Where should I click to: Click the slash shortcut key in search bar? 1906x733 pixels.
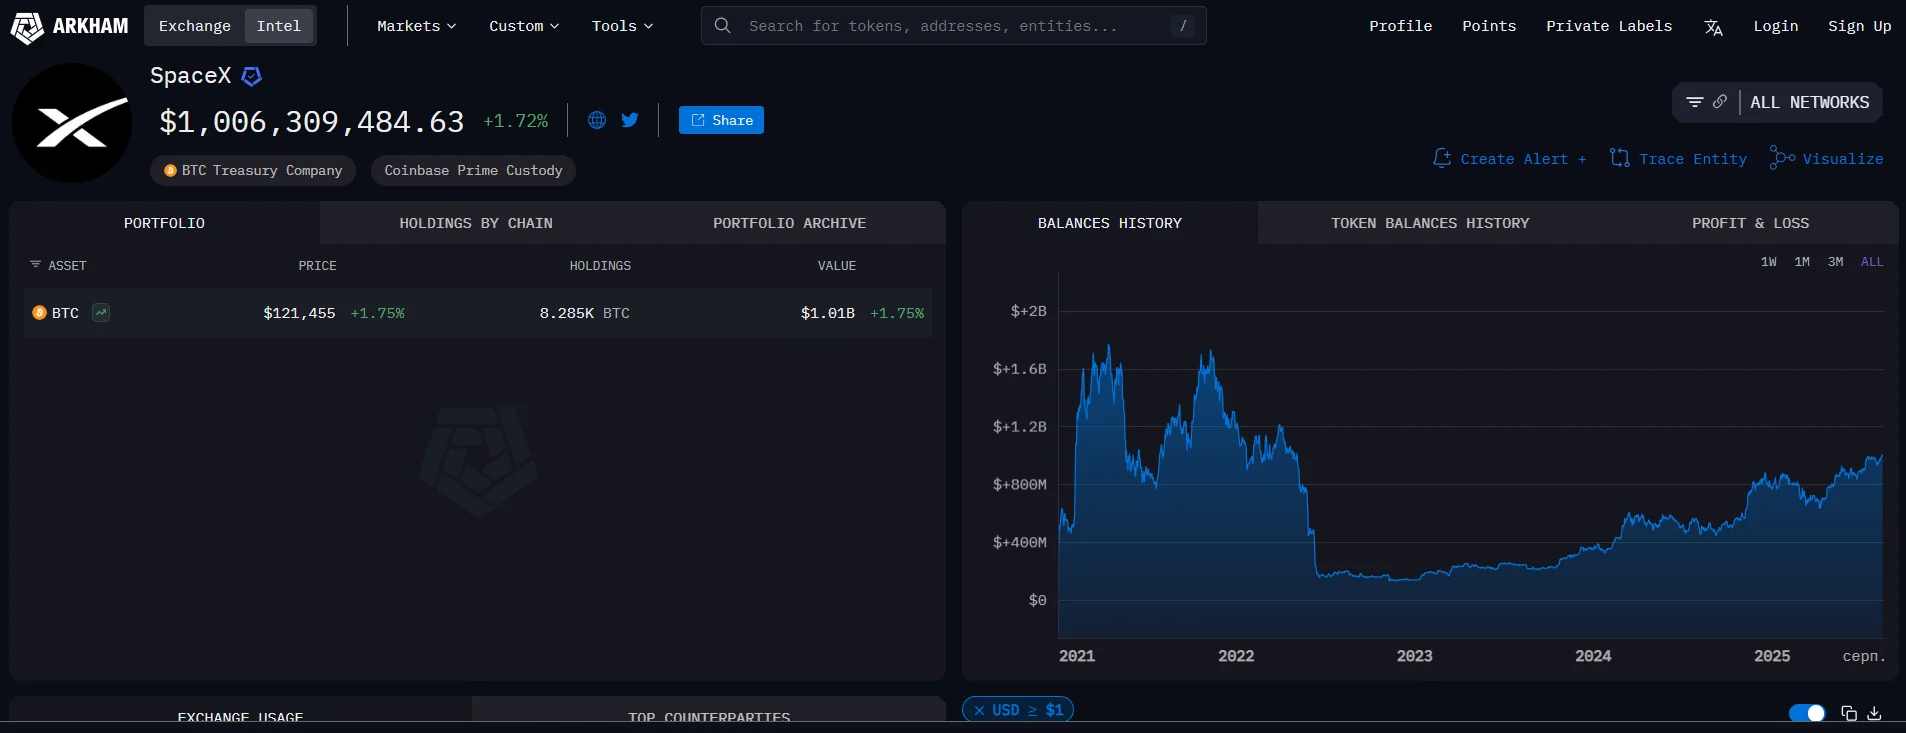[x=1183, y=26]
